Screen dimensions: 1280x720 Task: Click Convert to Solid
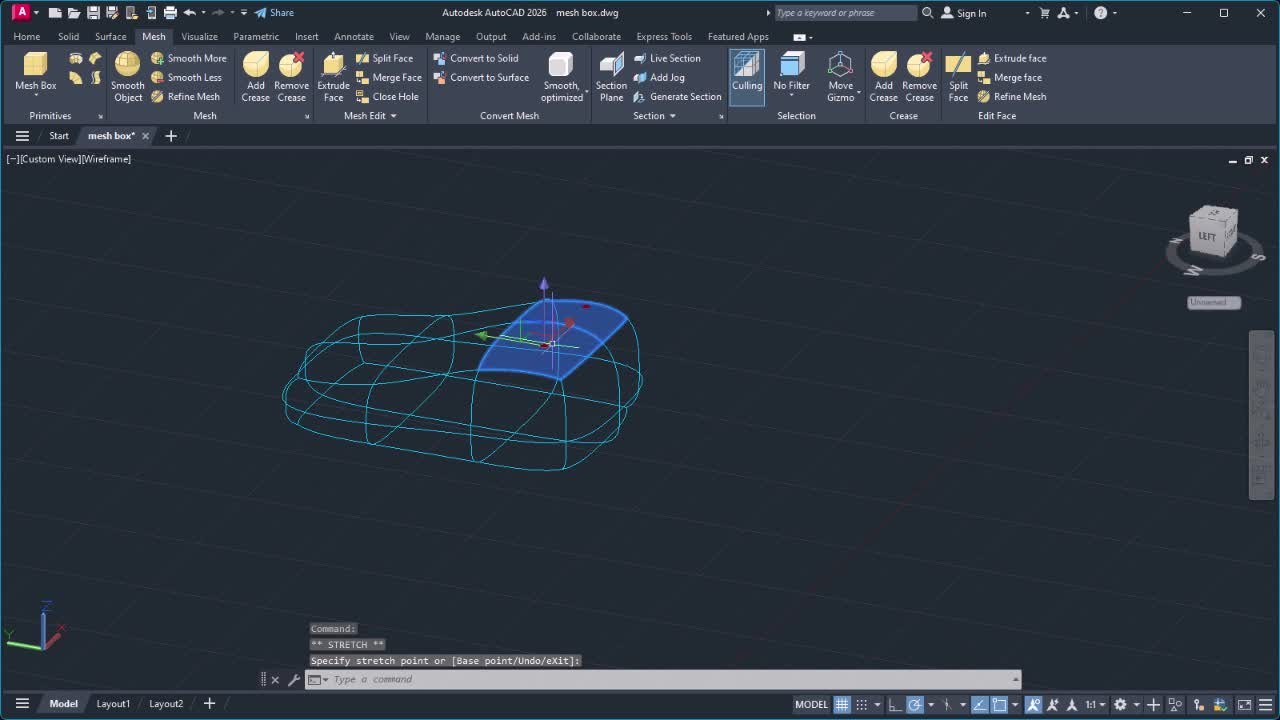pyautogui.click(x=476, y=58)
